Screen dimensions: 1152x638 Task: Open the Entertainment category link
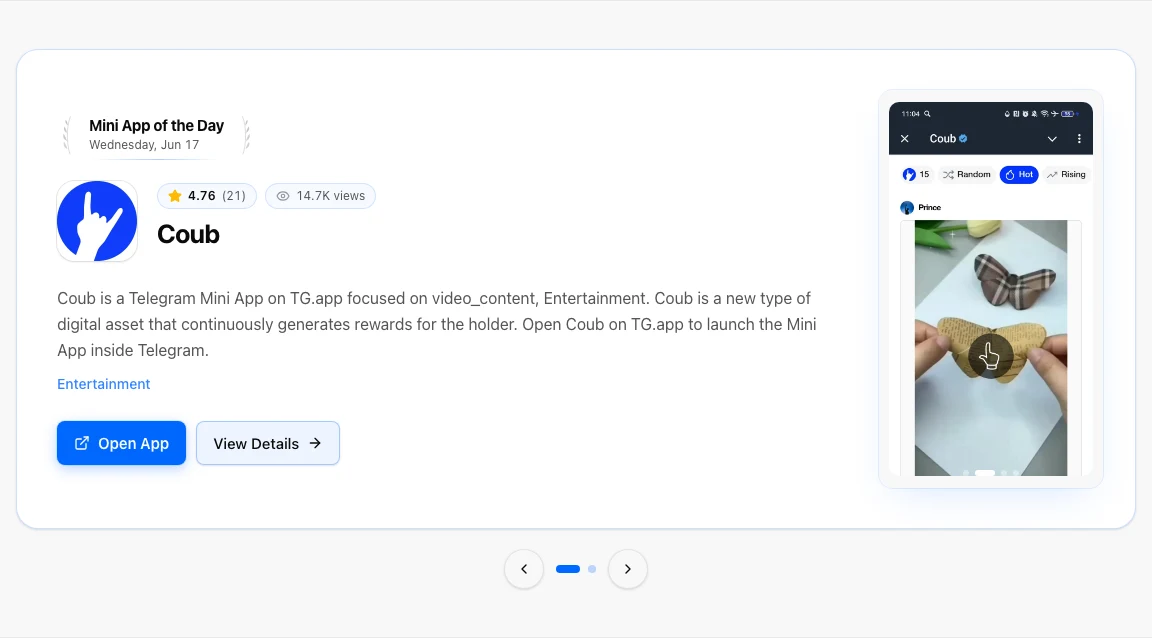coord(104,384)
